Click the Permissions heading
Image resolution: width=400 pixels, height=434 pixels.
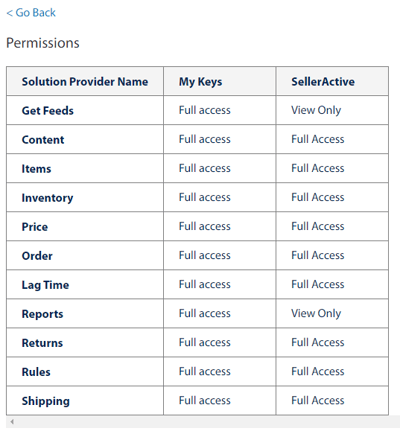43,43
